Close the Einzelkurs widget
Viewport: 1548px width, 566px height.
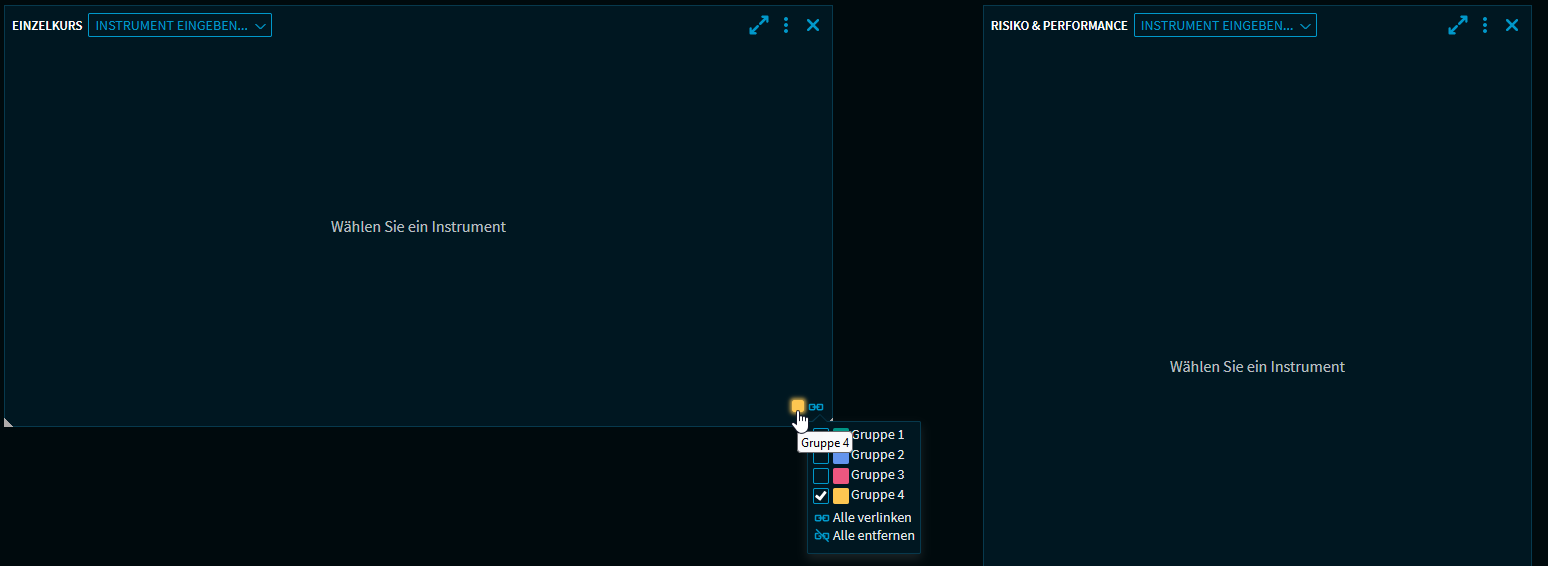tap(813, 25)
